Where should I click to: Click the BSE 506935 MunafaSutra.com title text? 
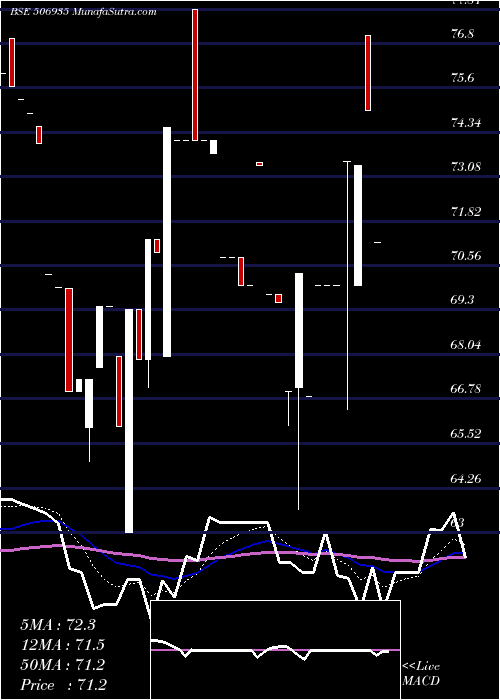83,12
